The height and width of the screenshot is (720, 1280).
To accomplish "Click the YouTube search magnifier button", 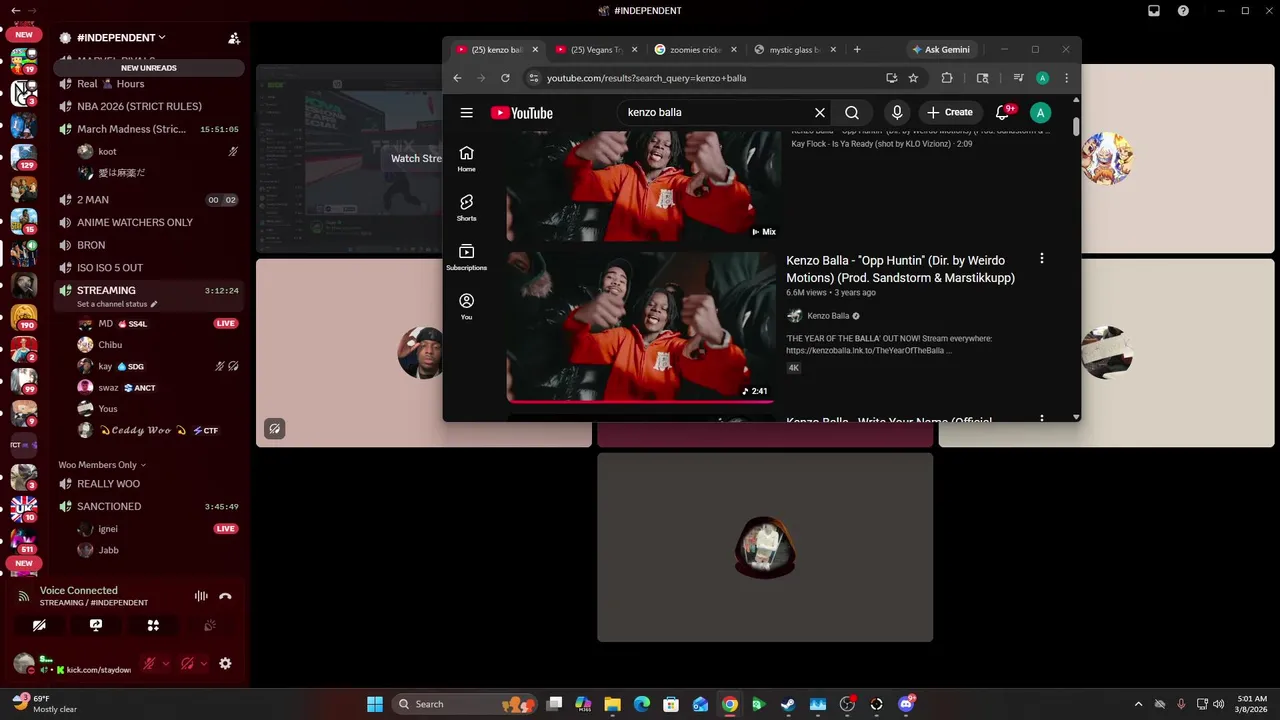I will 852,113.
